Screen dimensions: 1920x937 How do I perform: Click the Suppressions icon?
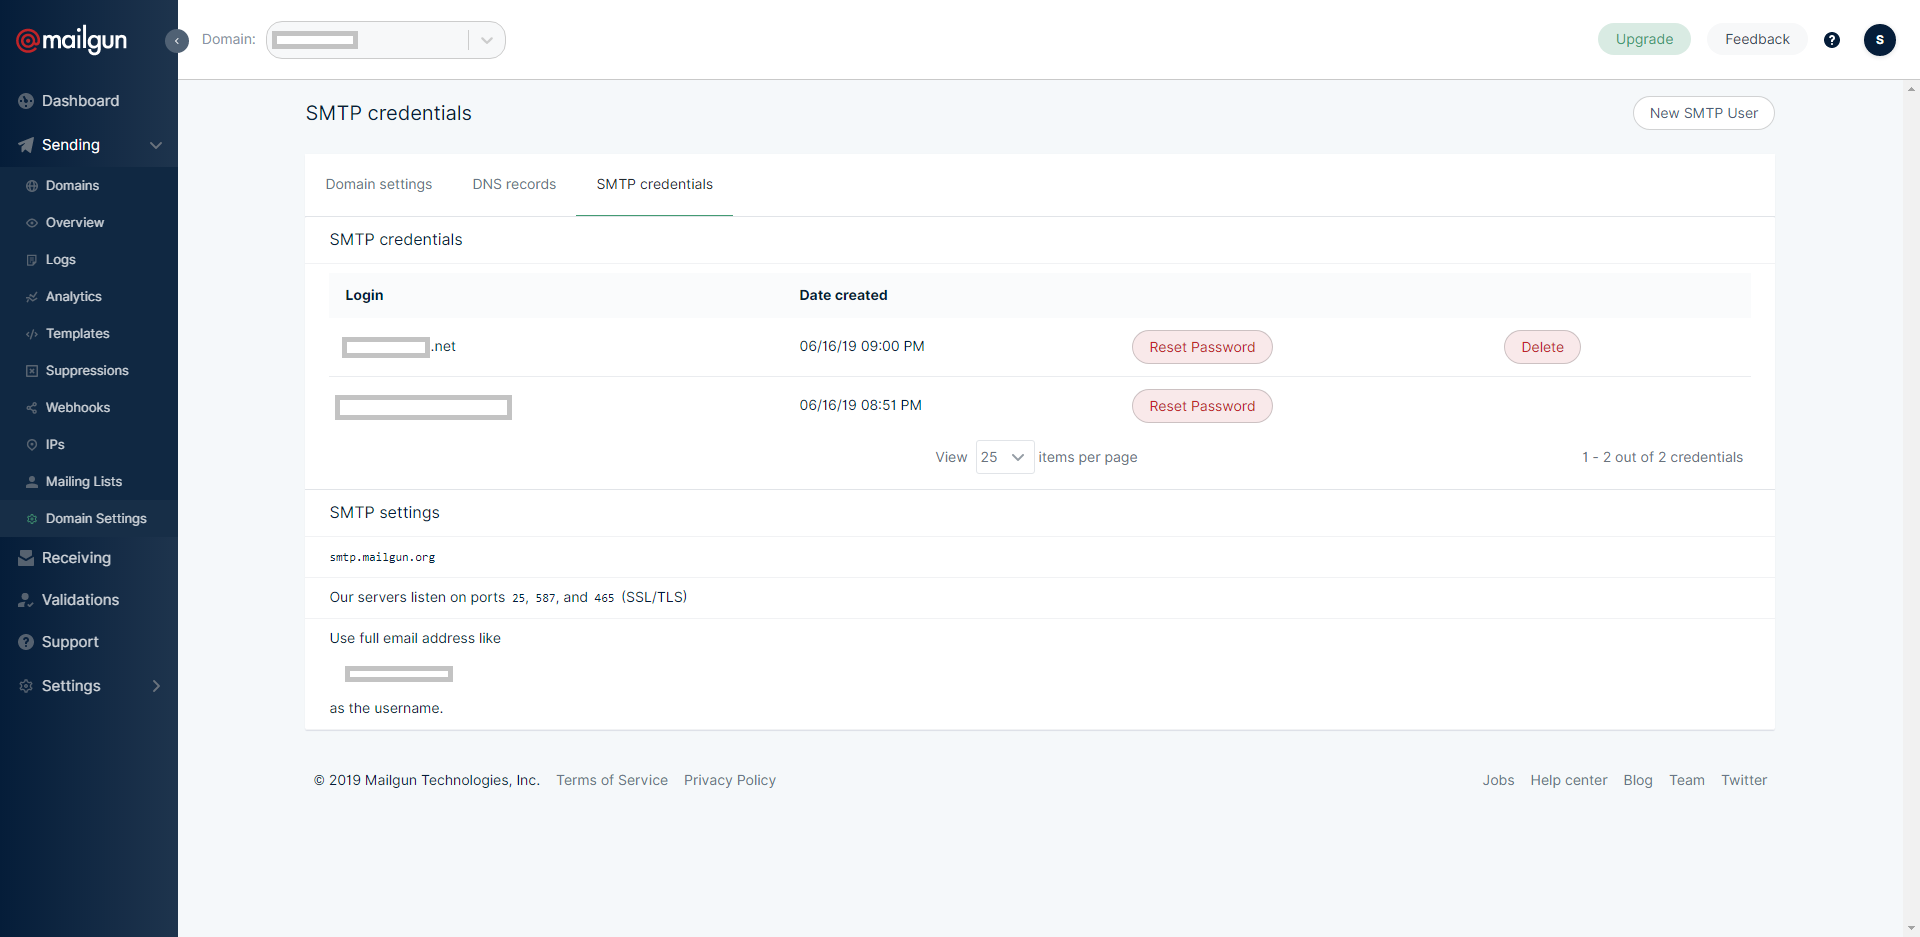32,371
